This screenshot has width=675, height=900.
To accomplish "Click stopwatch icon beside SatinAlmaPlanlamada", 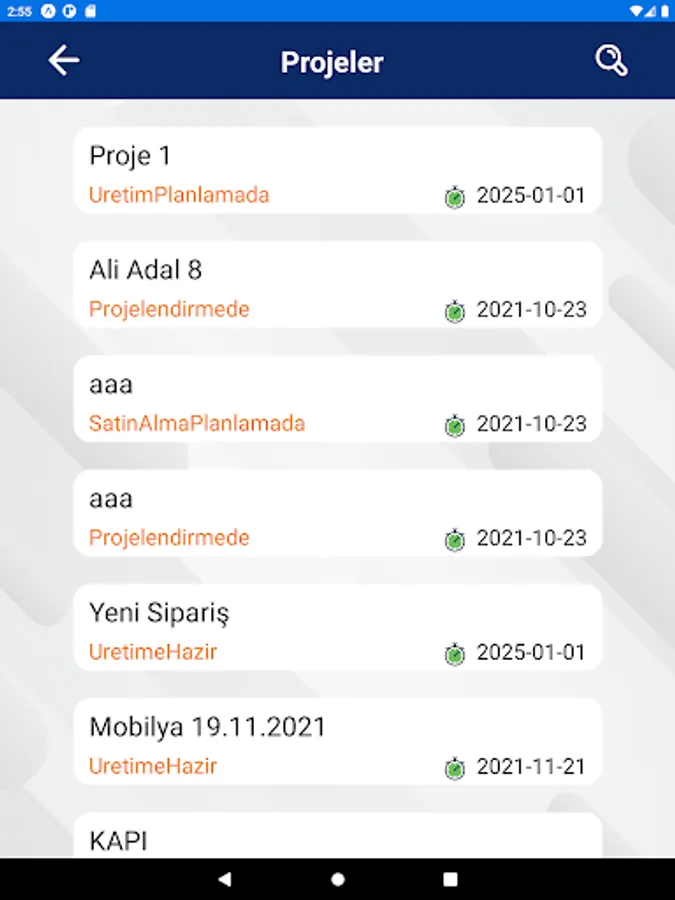I will pyautogui.click(x=455, y=425).
